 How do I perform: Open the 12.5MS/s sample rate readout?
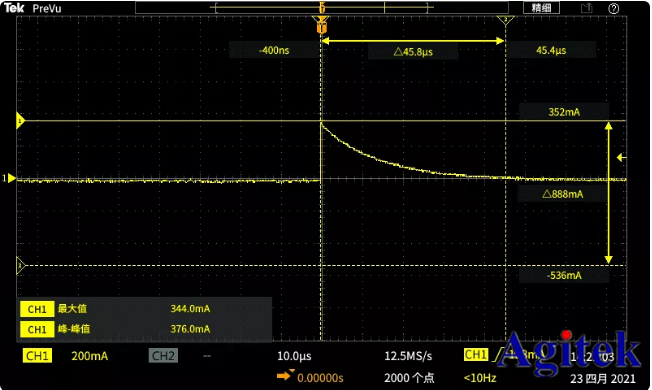coord(408,356)
